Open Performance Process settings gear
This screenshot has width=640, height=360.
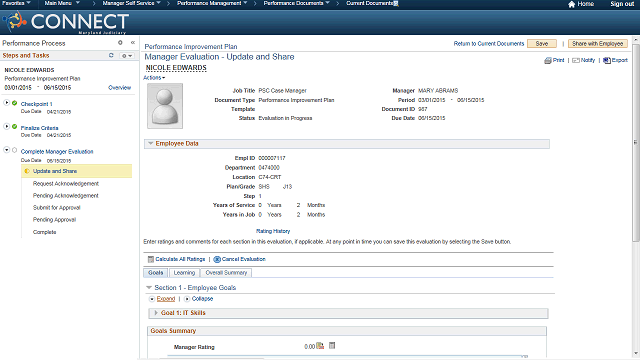coord(120,42)
